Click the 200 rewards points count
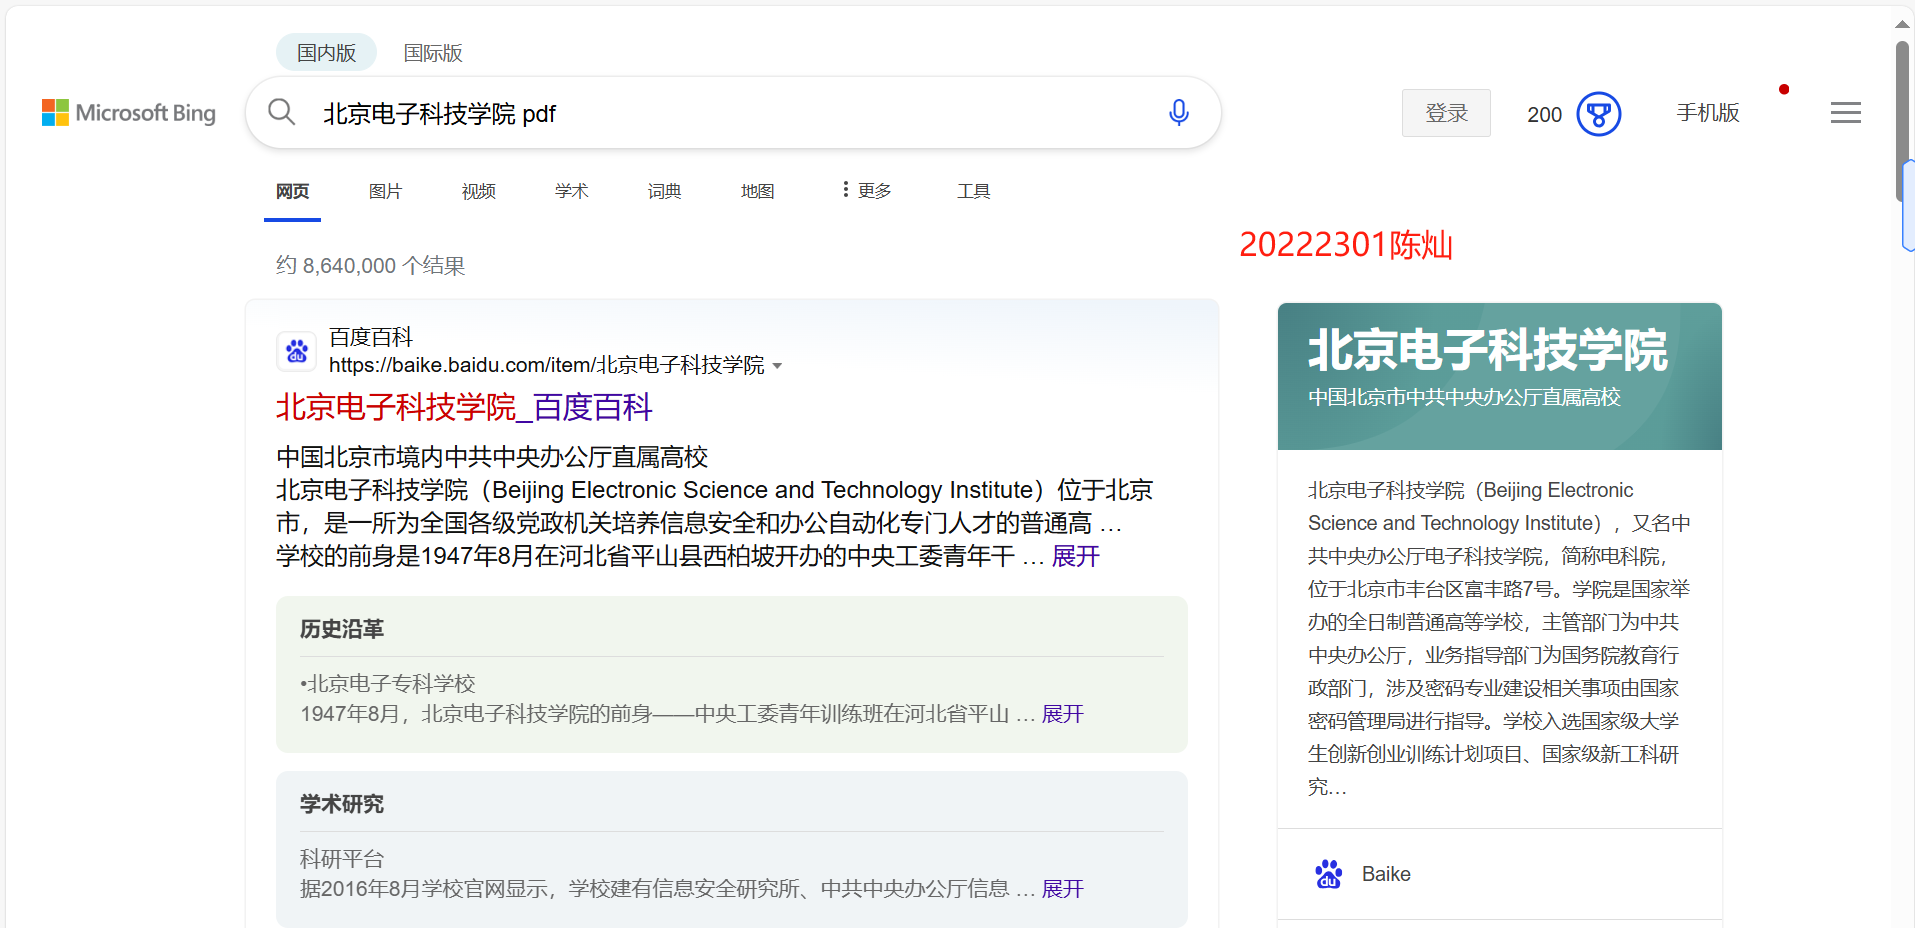 (1544, 114)
